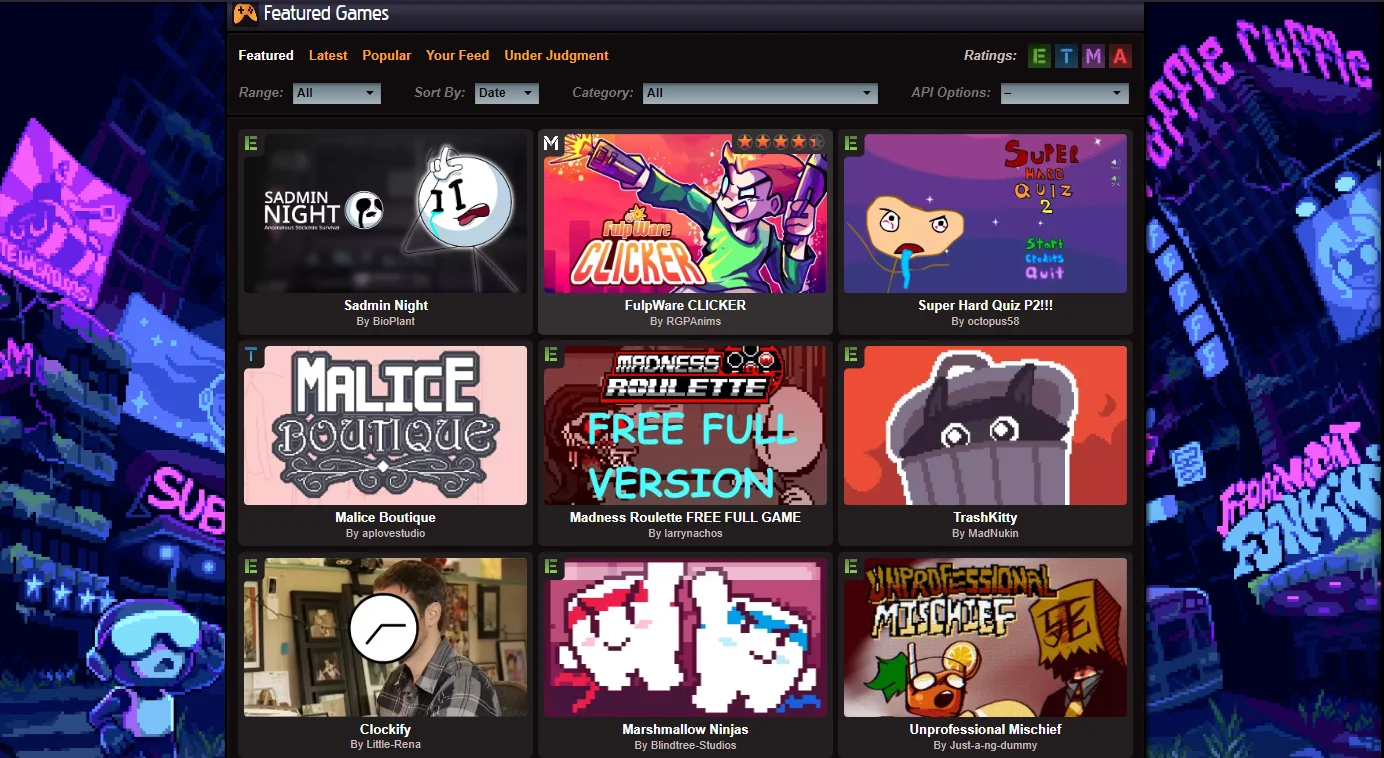Open the Range dropdown

coord(337,93)
